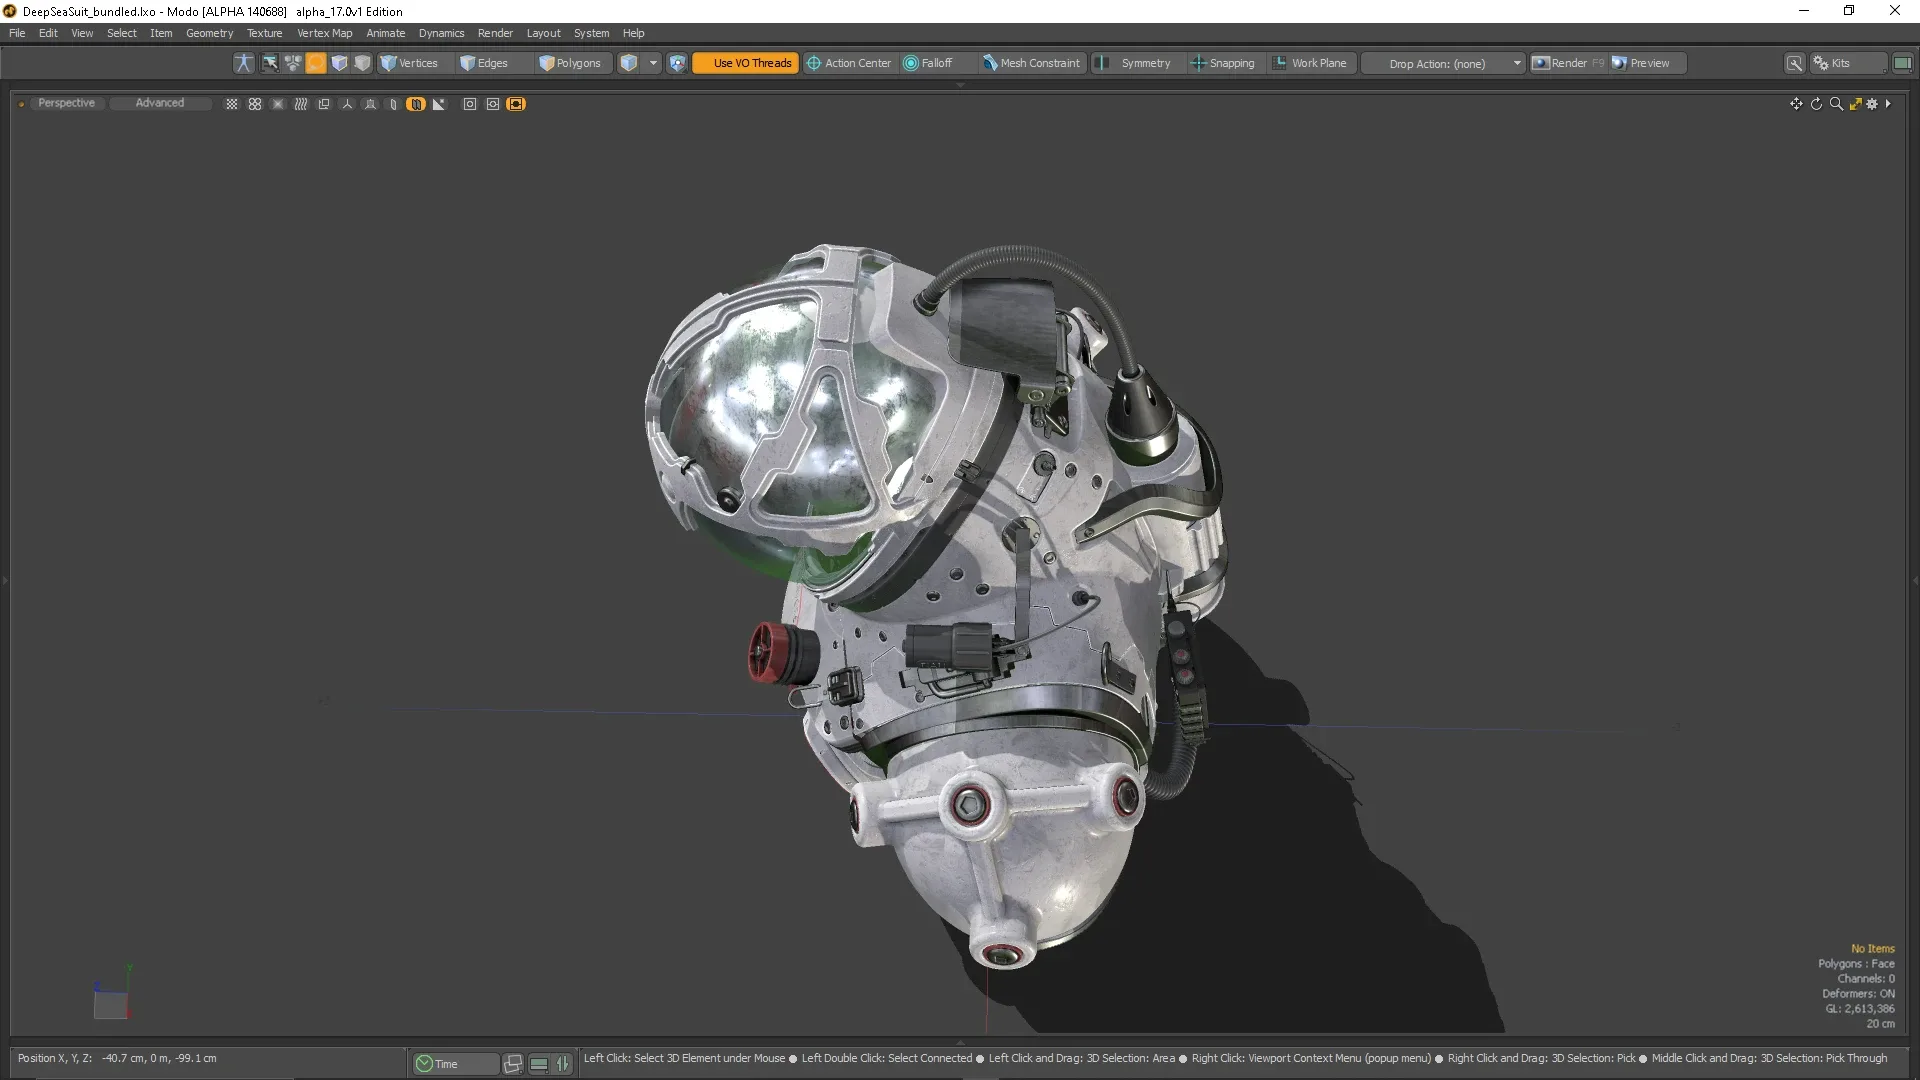1920x1080 pixels.
Task: Click the Time button in status bar
Action: [x=455, y=1064]
